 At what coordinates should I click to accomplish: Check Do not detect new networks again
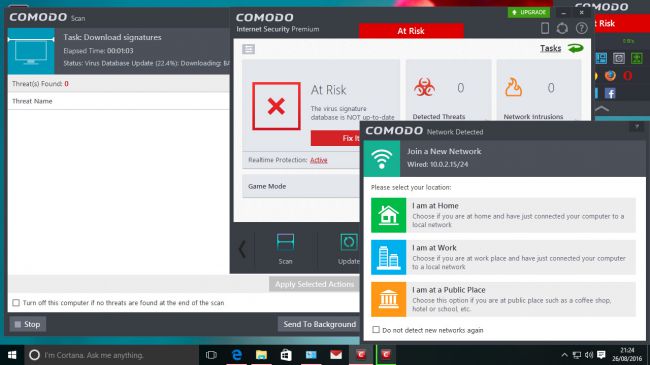tap(376, 330)
